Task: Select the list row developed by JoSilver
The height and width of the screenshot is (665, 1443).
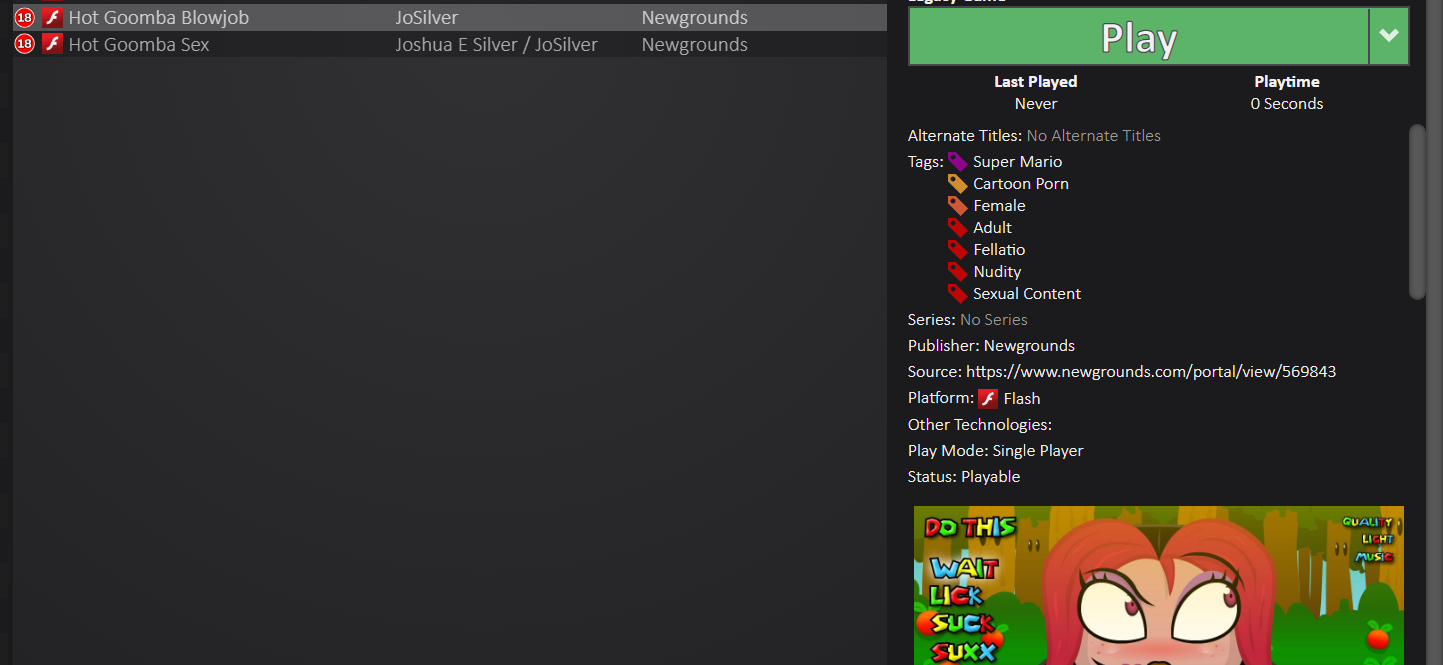Action: 450,18
